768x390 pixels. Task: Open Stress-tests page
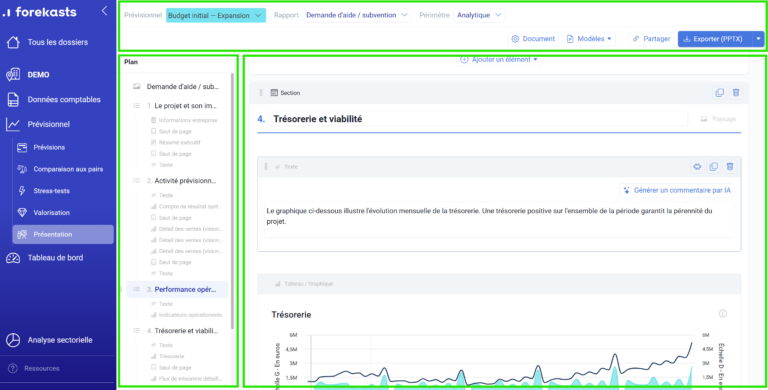coord(44,191)
